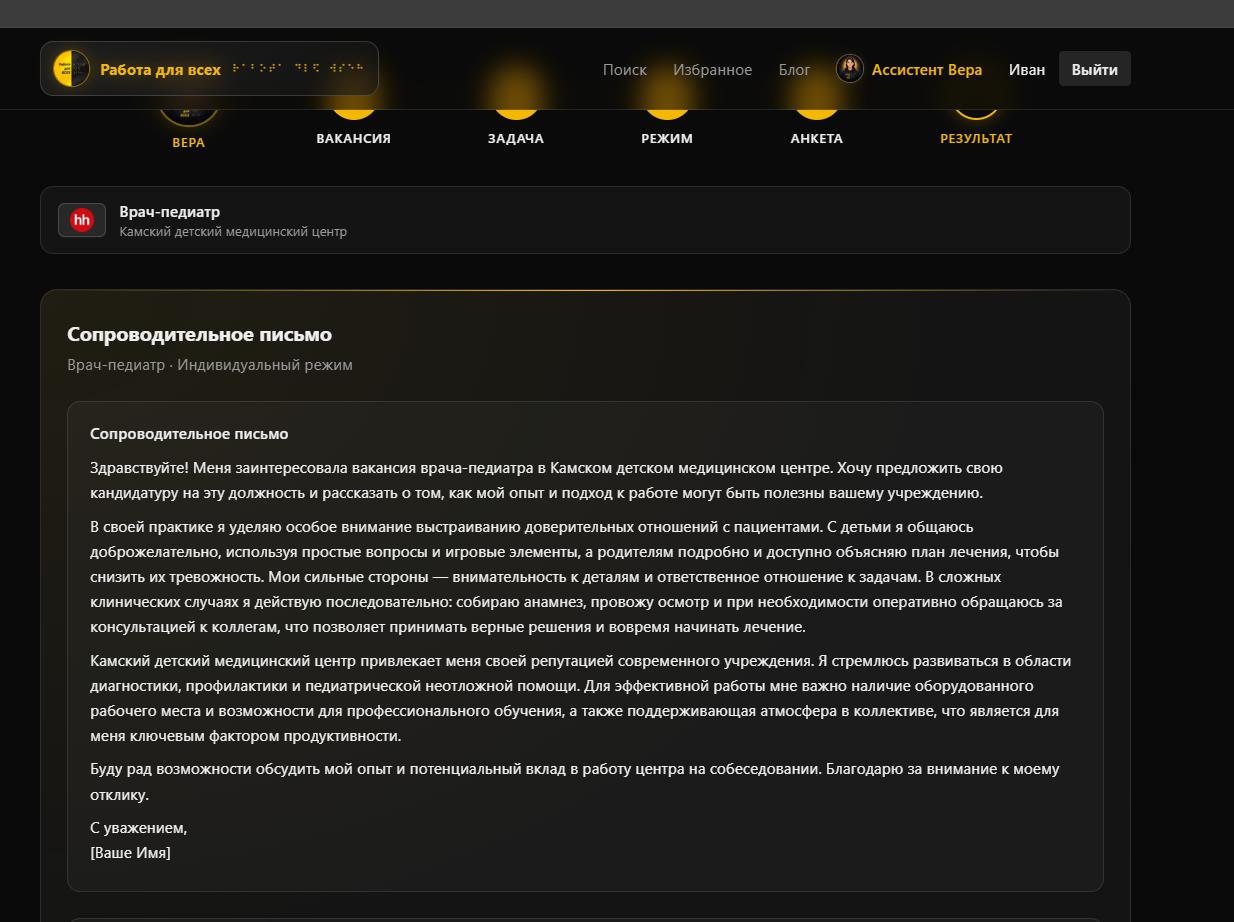Go to the ВЕРА step

click(188, 142)
